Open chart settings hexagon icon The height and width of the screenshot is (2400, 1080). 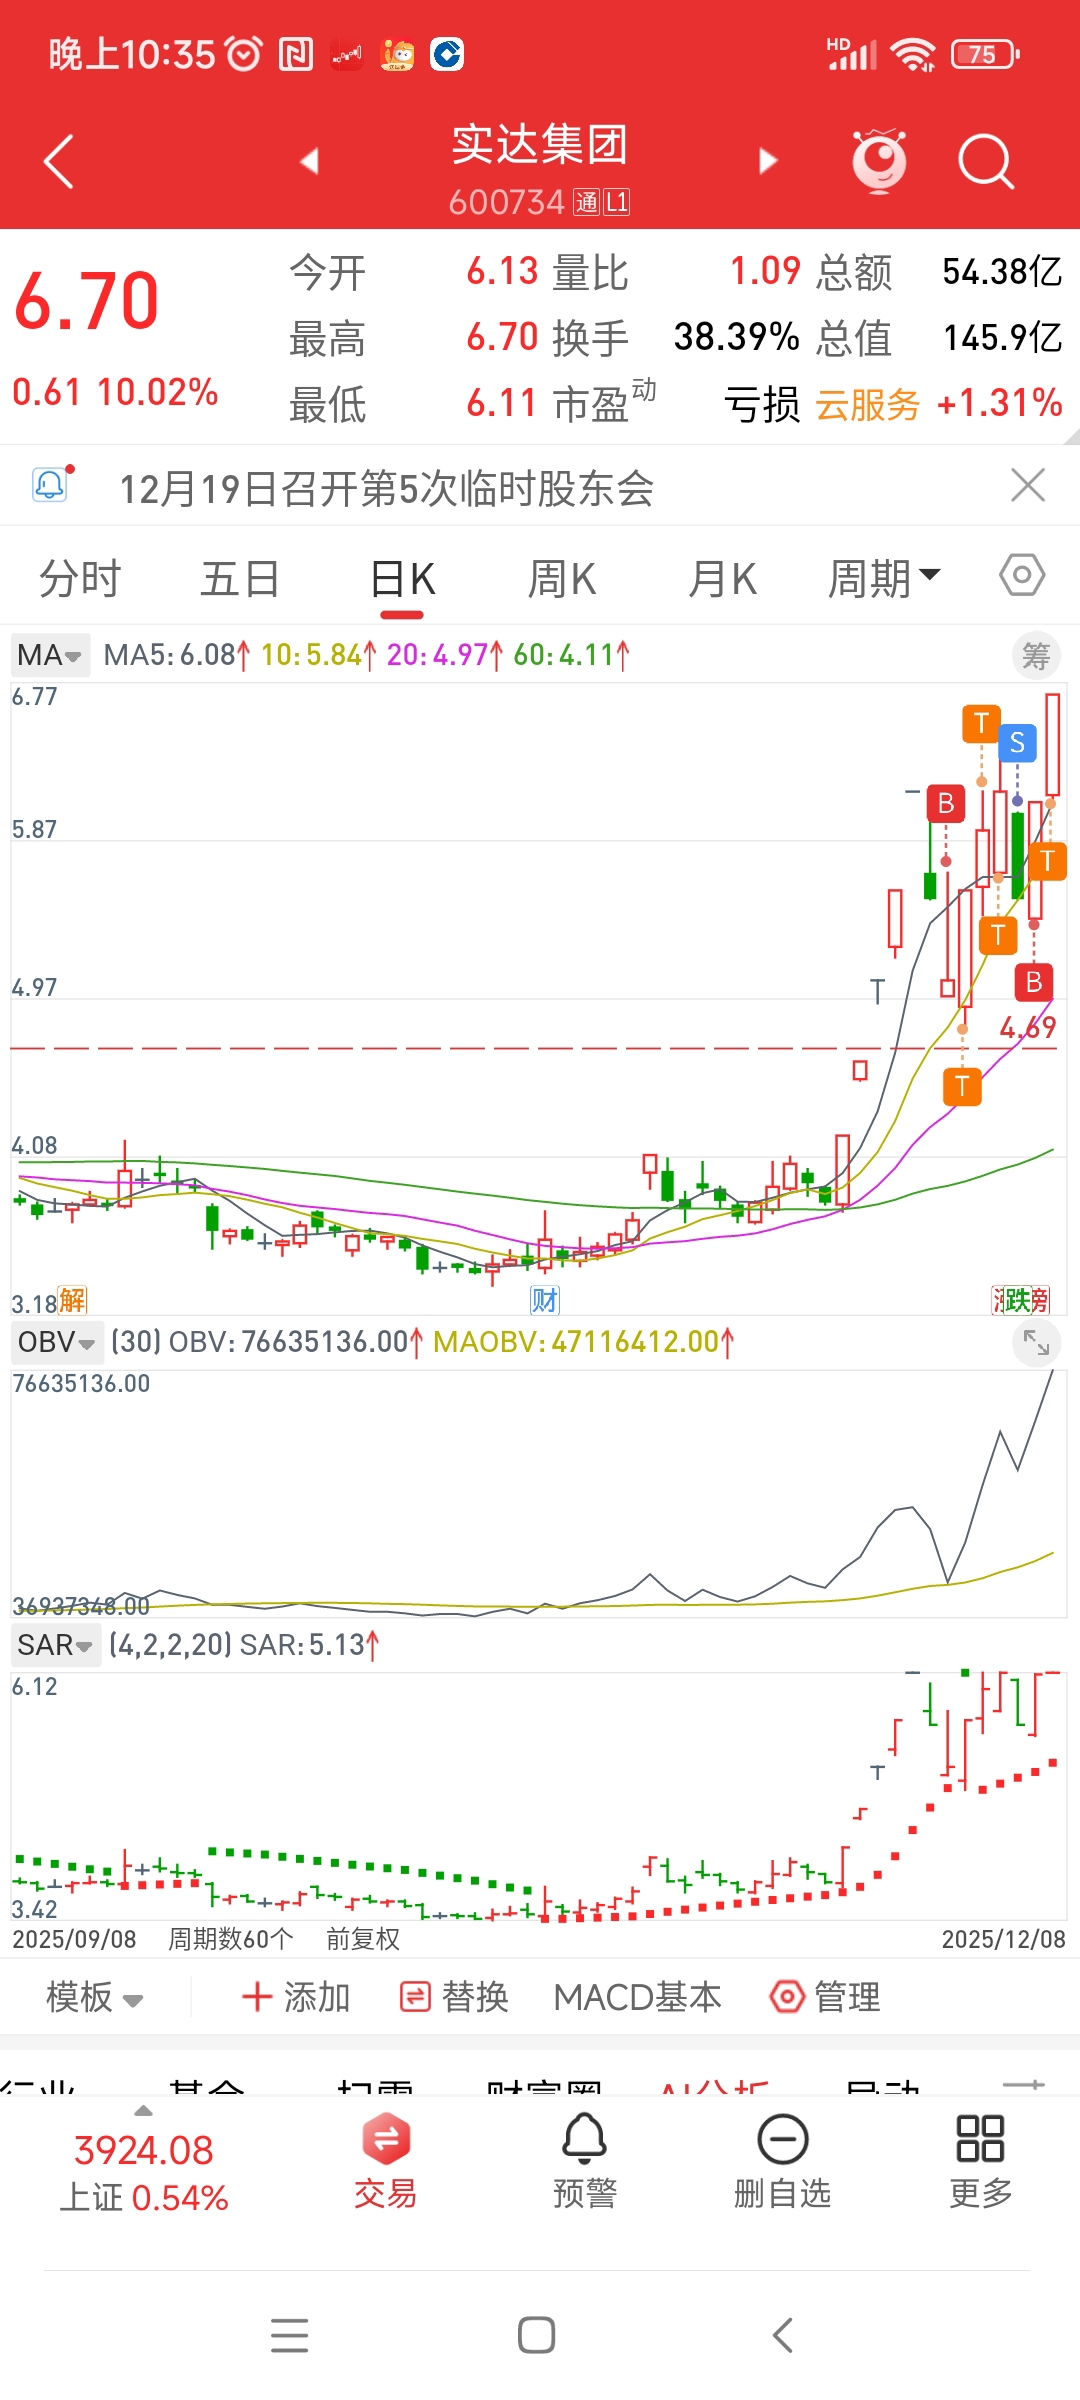tap(1022, 575)
